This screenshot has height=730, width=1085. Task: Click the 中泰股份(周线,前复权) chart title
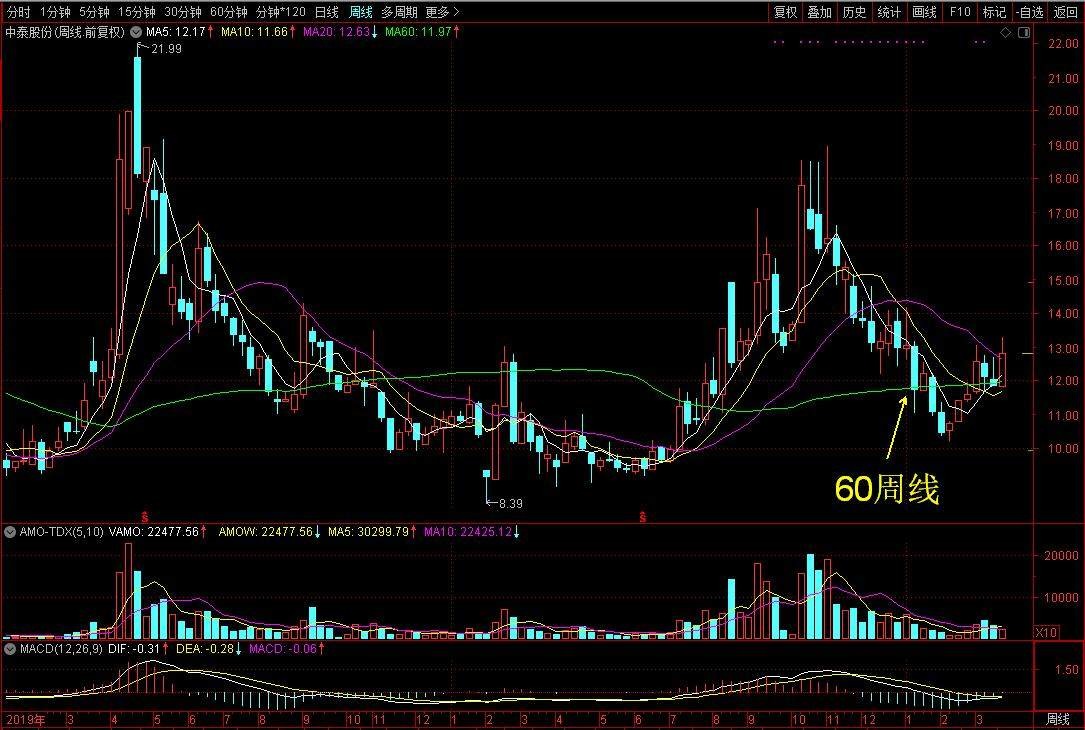coord(65,32)
